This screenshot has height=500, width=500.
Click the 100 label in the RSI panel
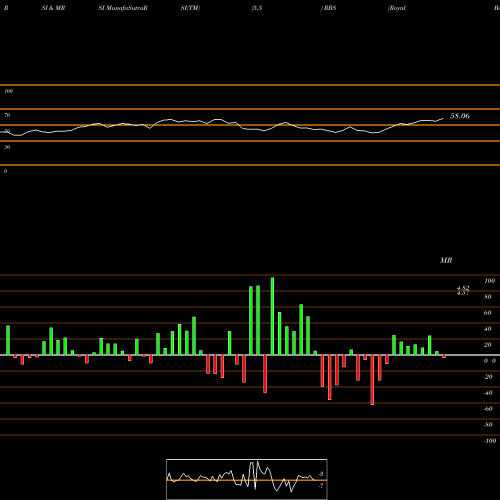point(8,91)
